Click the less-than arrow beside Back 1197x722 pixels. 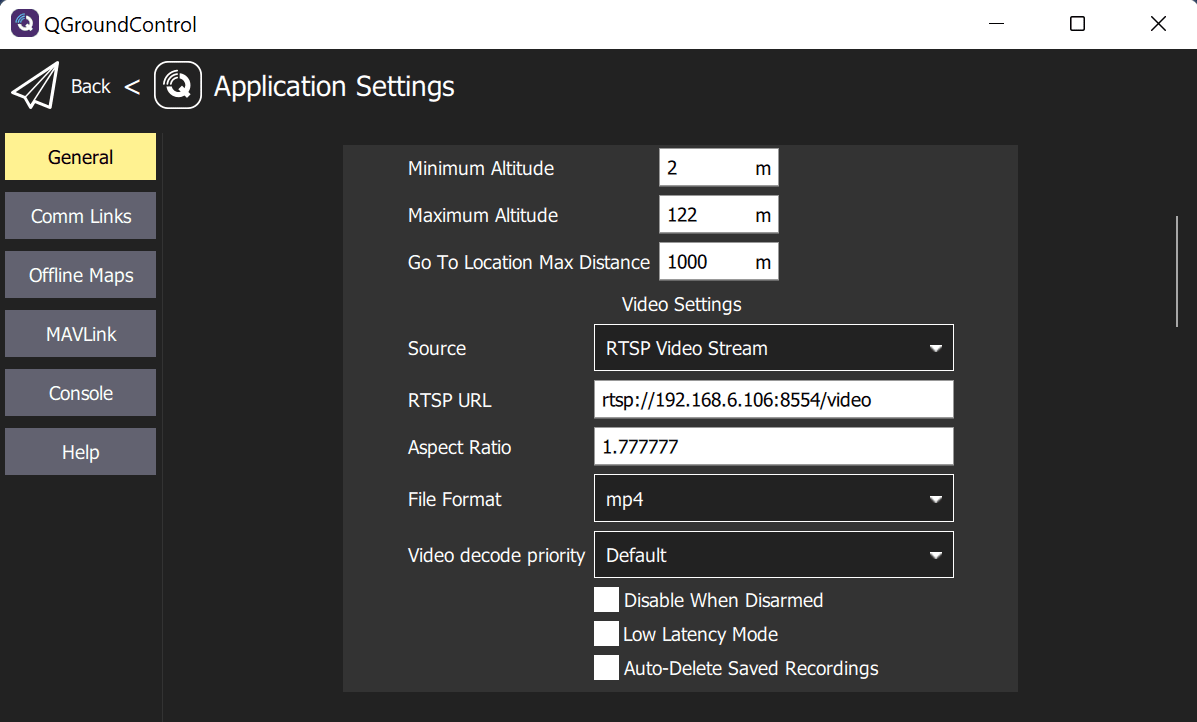132,87
